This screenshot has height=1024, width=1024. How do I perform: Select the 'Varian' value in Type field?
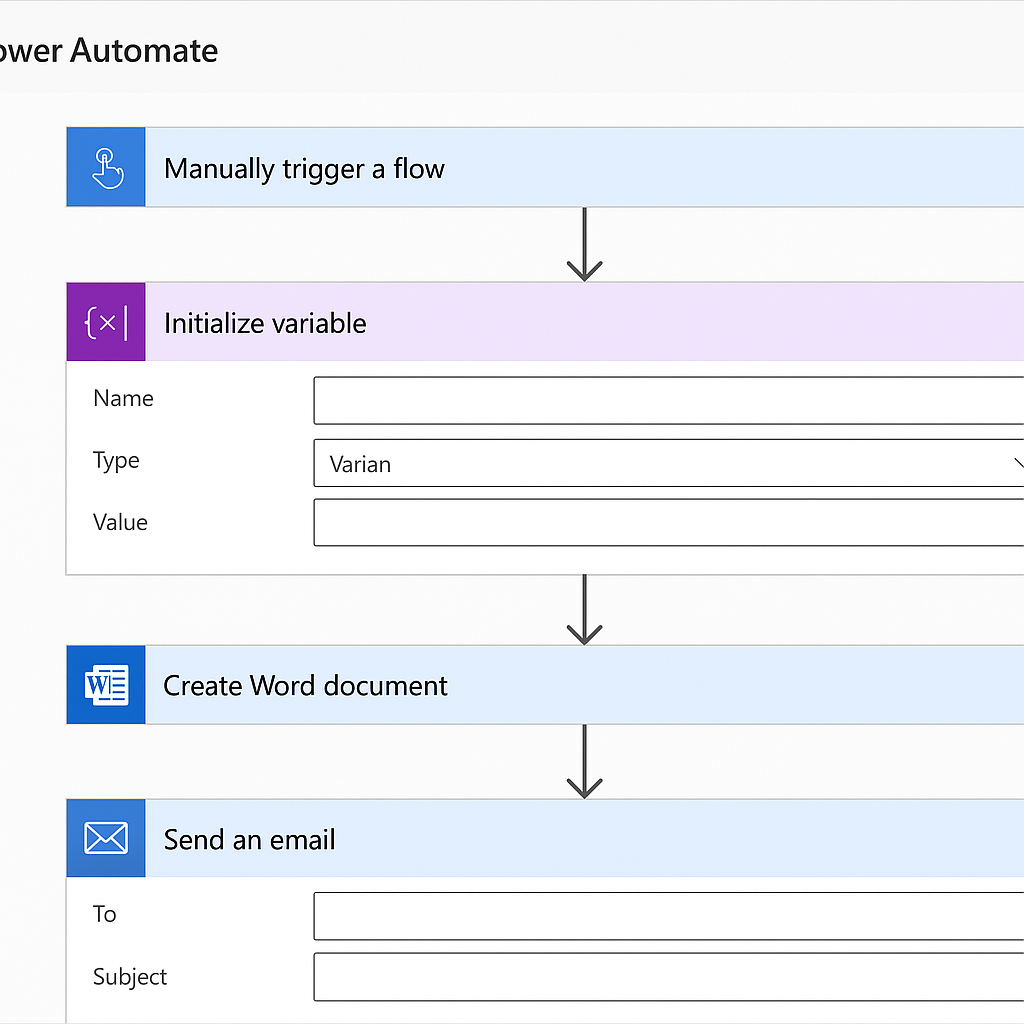[x=360, y=464]
